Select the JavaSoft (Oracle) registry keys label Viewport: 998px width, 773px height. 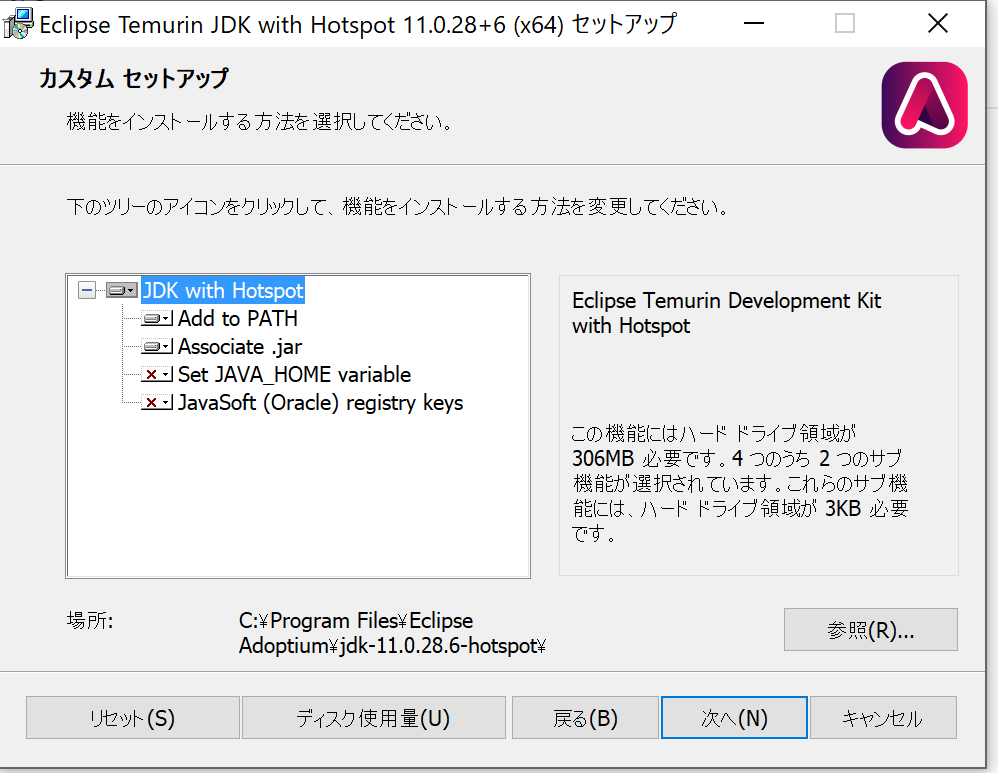pos(320,403)
